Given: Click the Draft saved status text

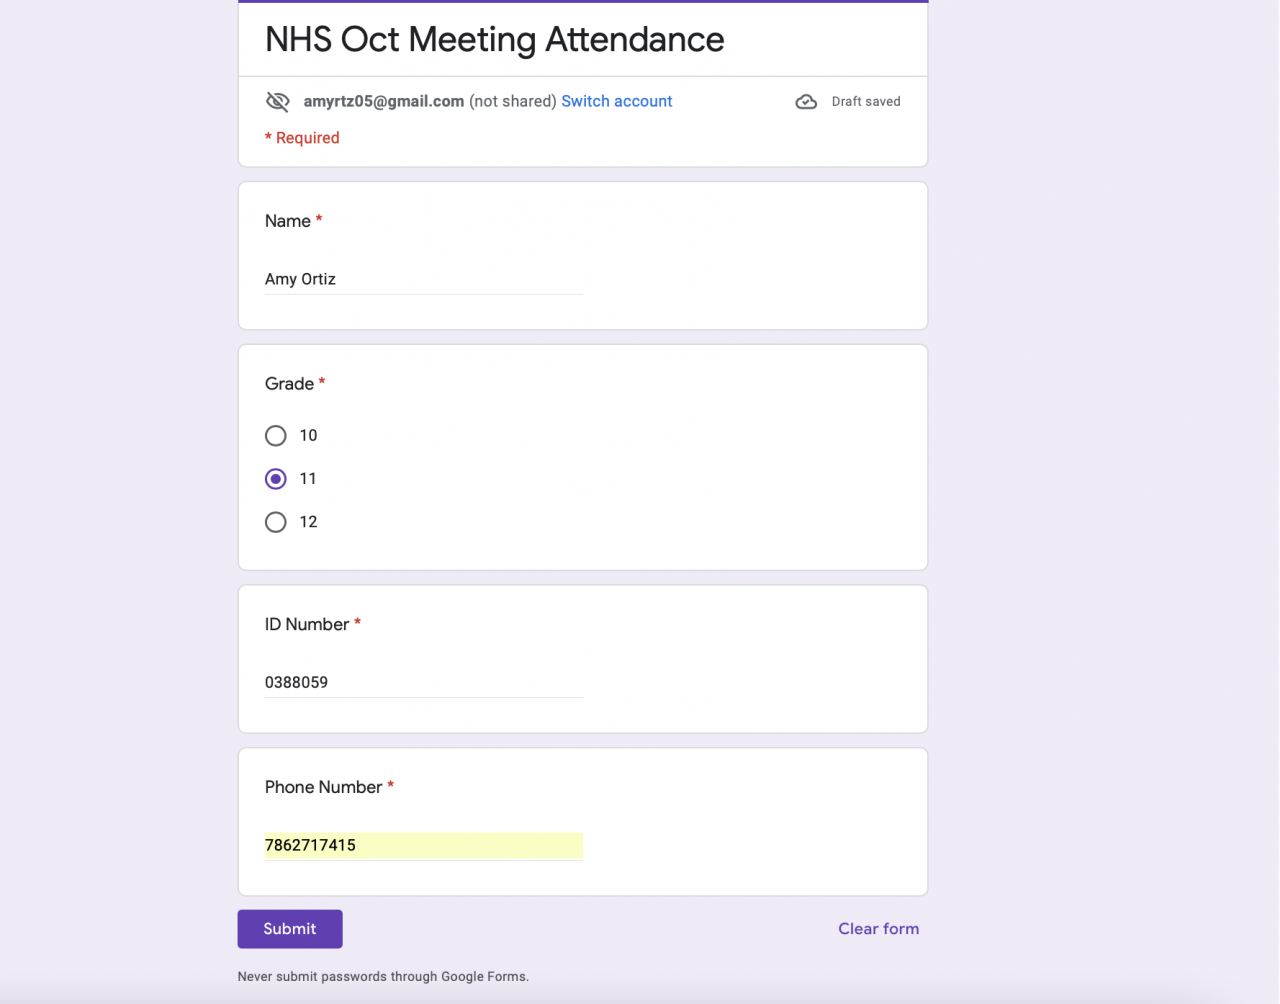Looking at the screenshot, I should (866, 102).
